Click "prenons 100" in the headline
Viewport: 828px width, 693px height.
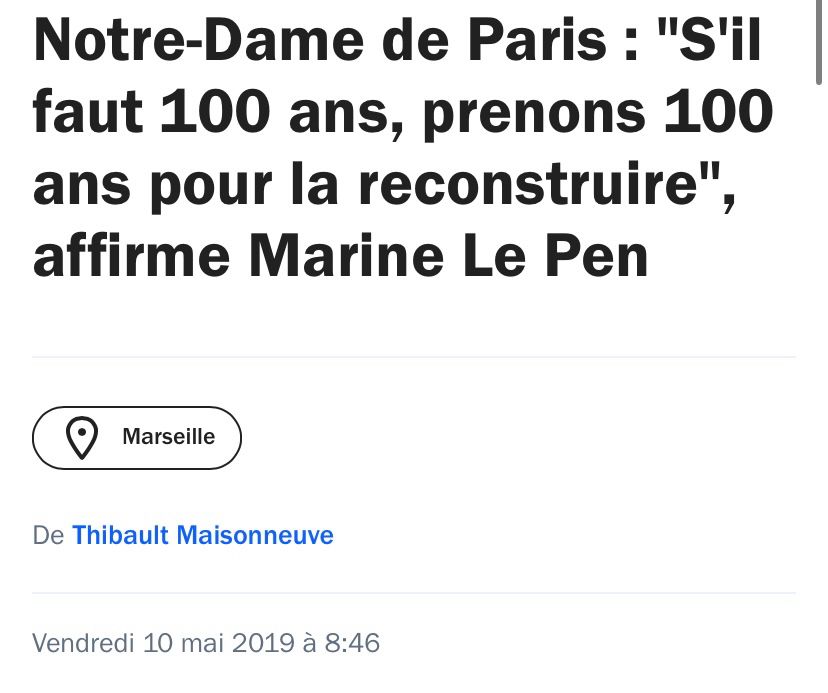(x=598, y=114)
